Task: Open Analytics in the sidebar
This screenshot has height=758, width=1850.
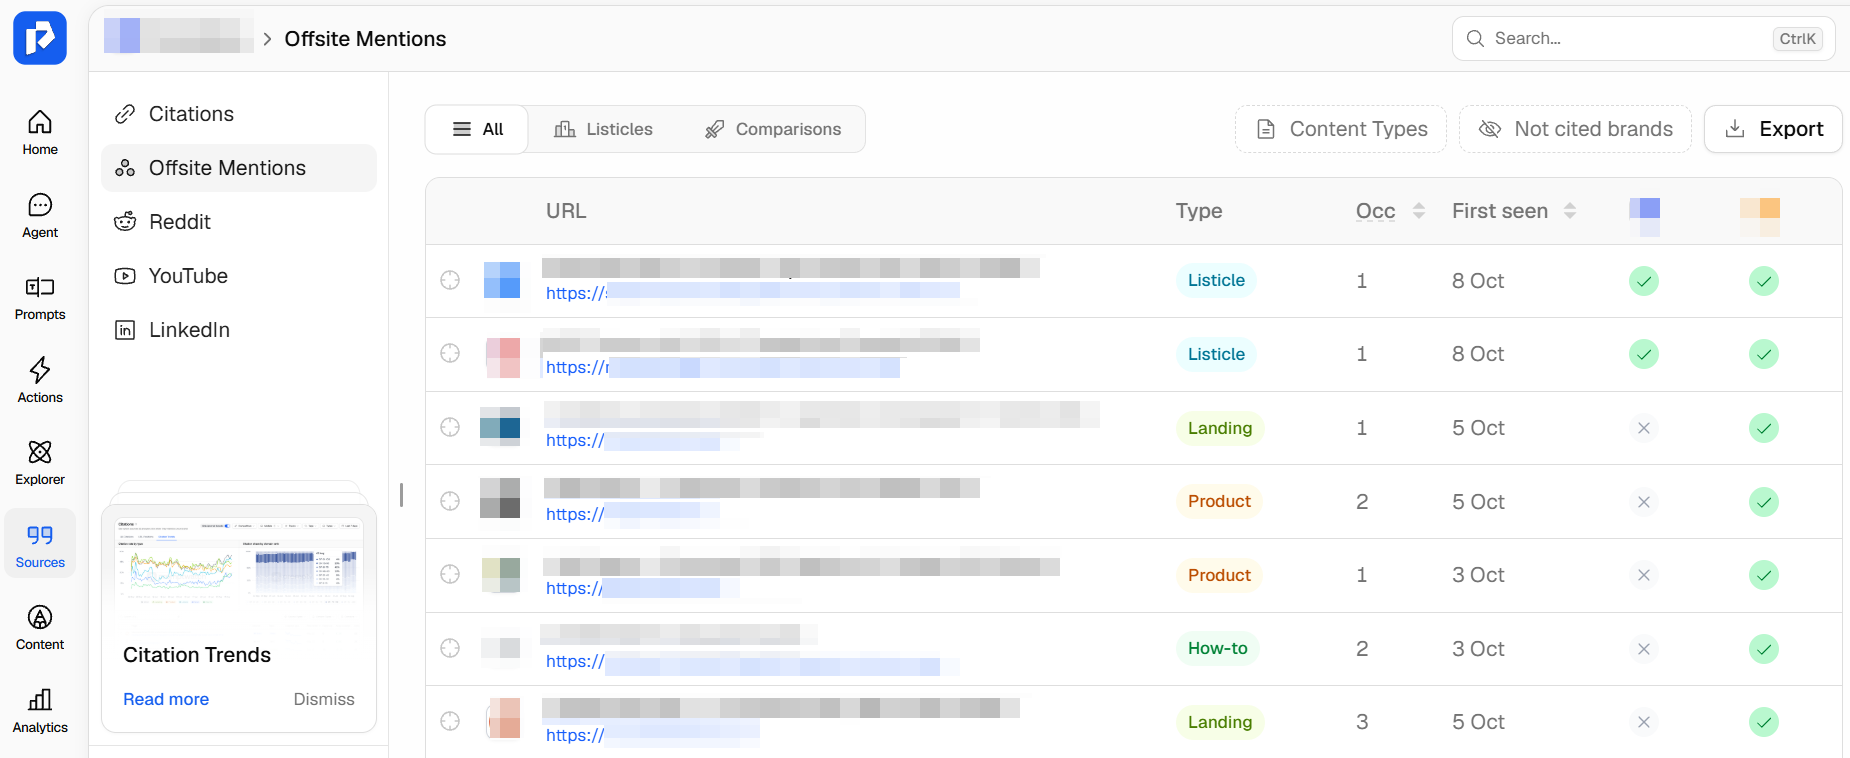Action: pos(40,711)
